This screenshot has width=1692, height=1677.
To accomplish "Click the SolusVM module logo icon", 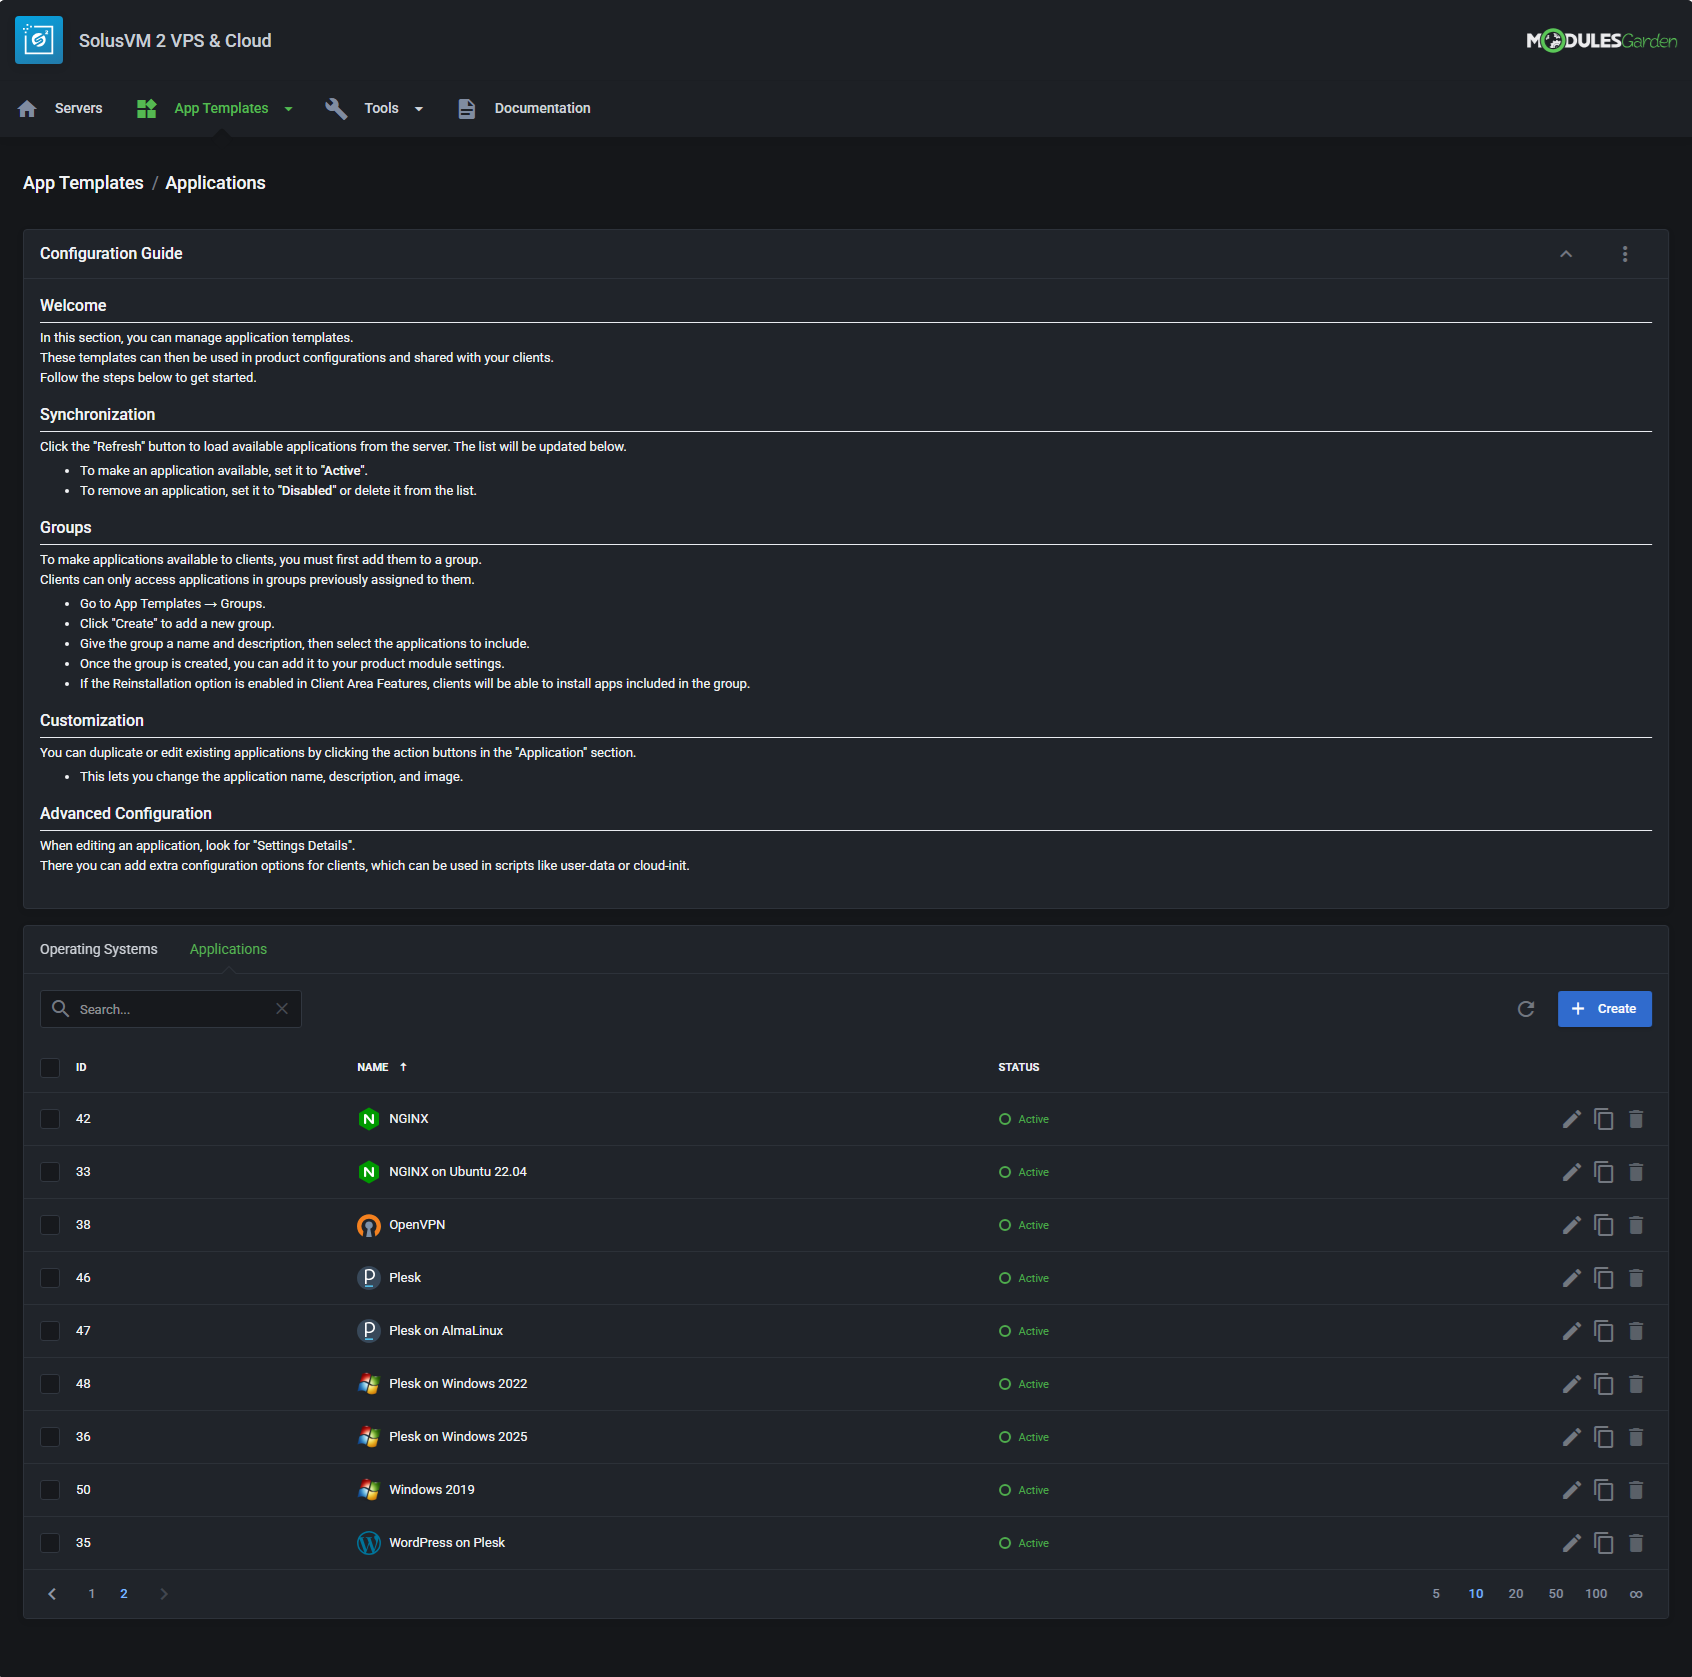I will tap(39, 40).
